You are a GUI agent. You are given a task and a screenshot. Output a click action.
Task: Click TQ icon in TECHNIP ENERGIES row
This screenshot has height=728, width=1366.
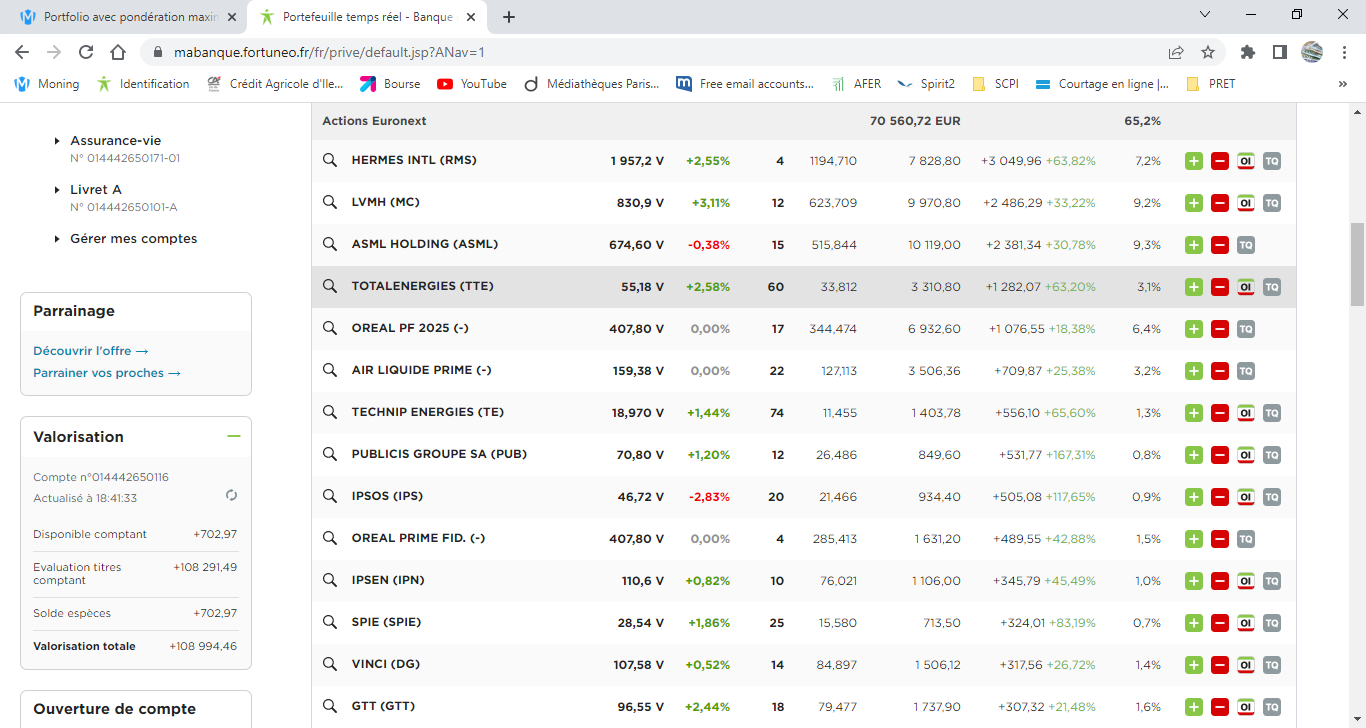pos(1272,413)
